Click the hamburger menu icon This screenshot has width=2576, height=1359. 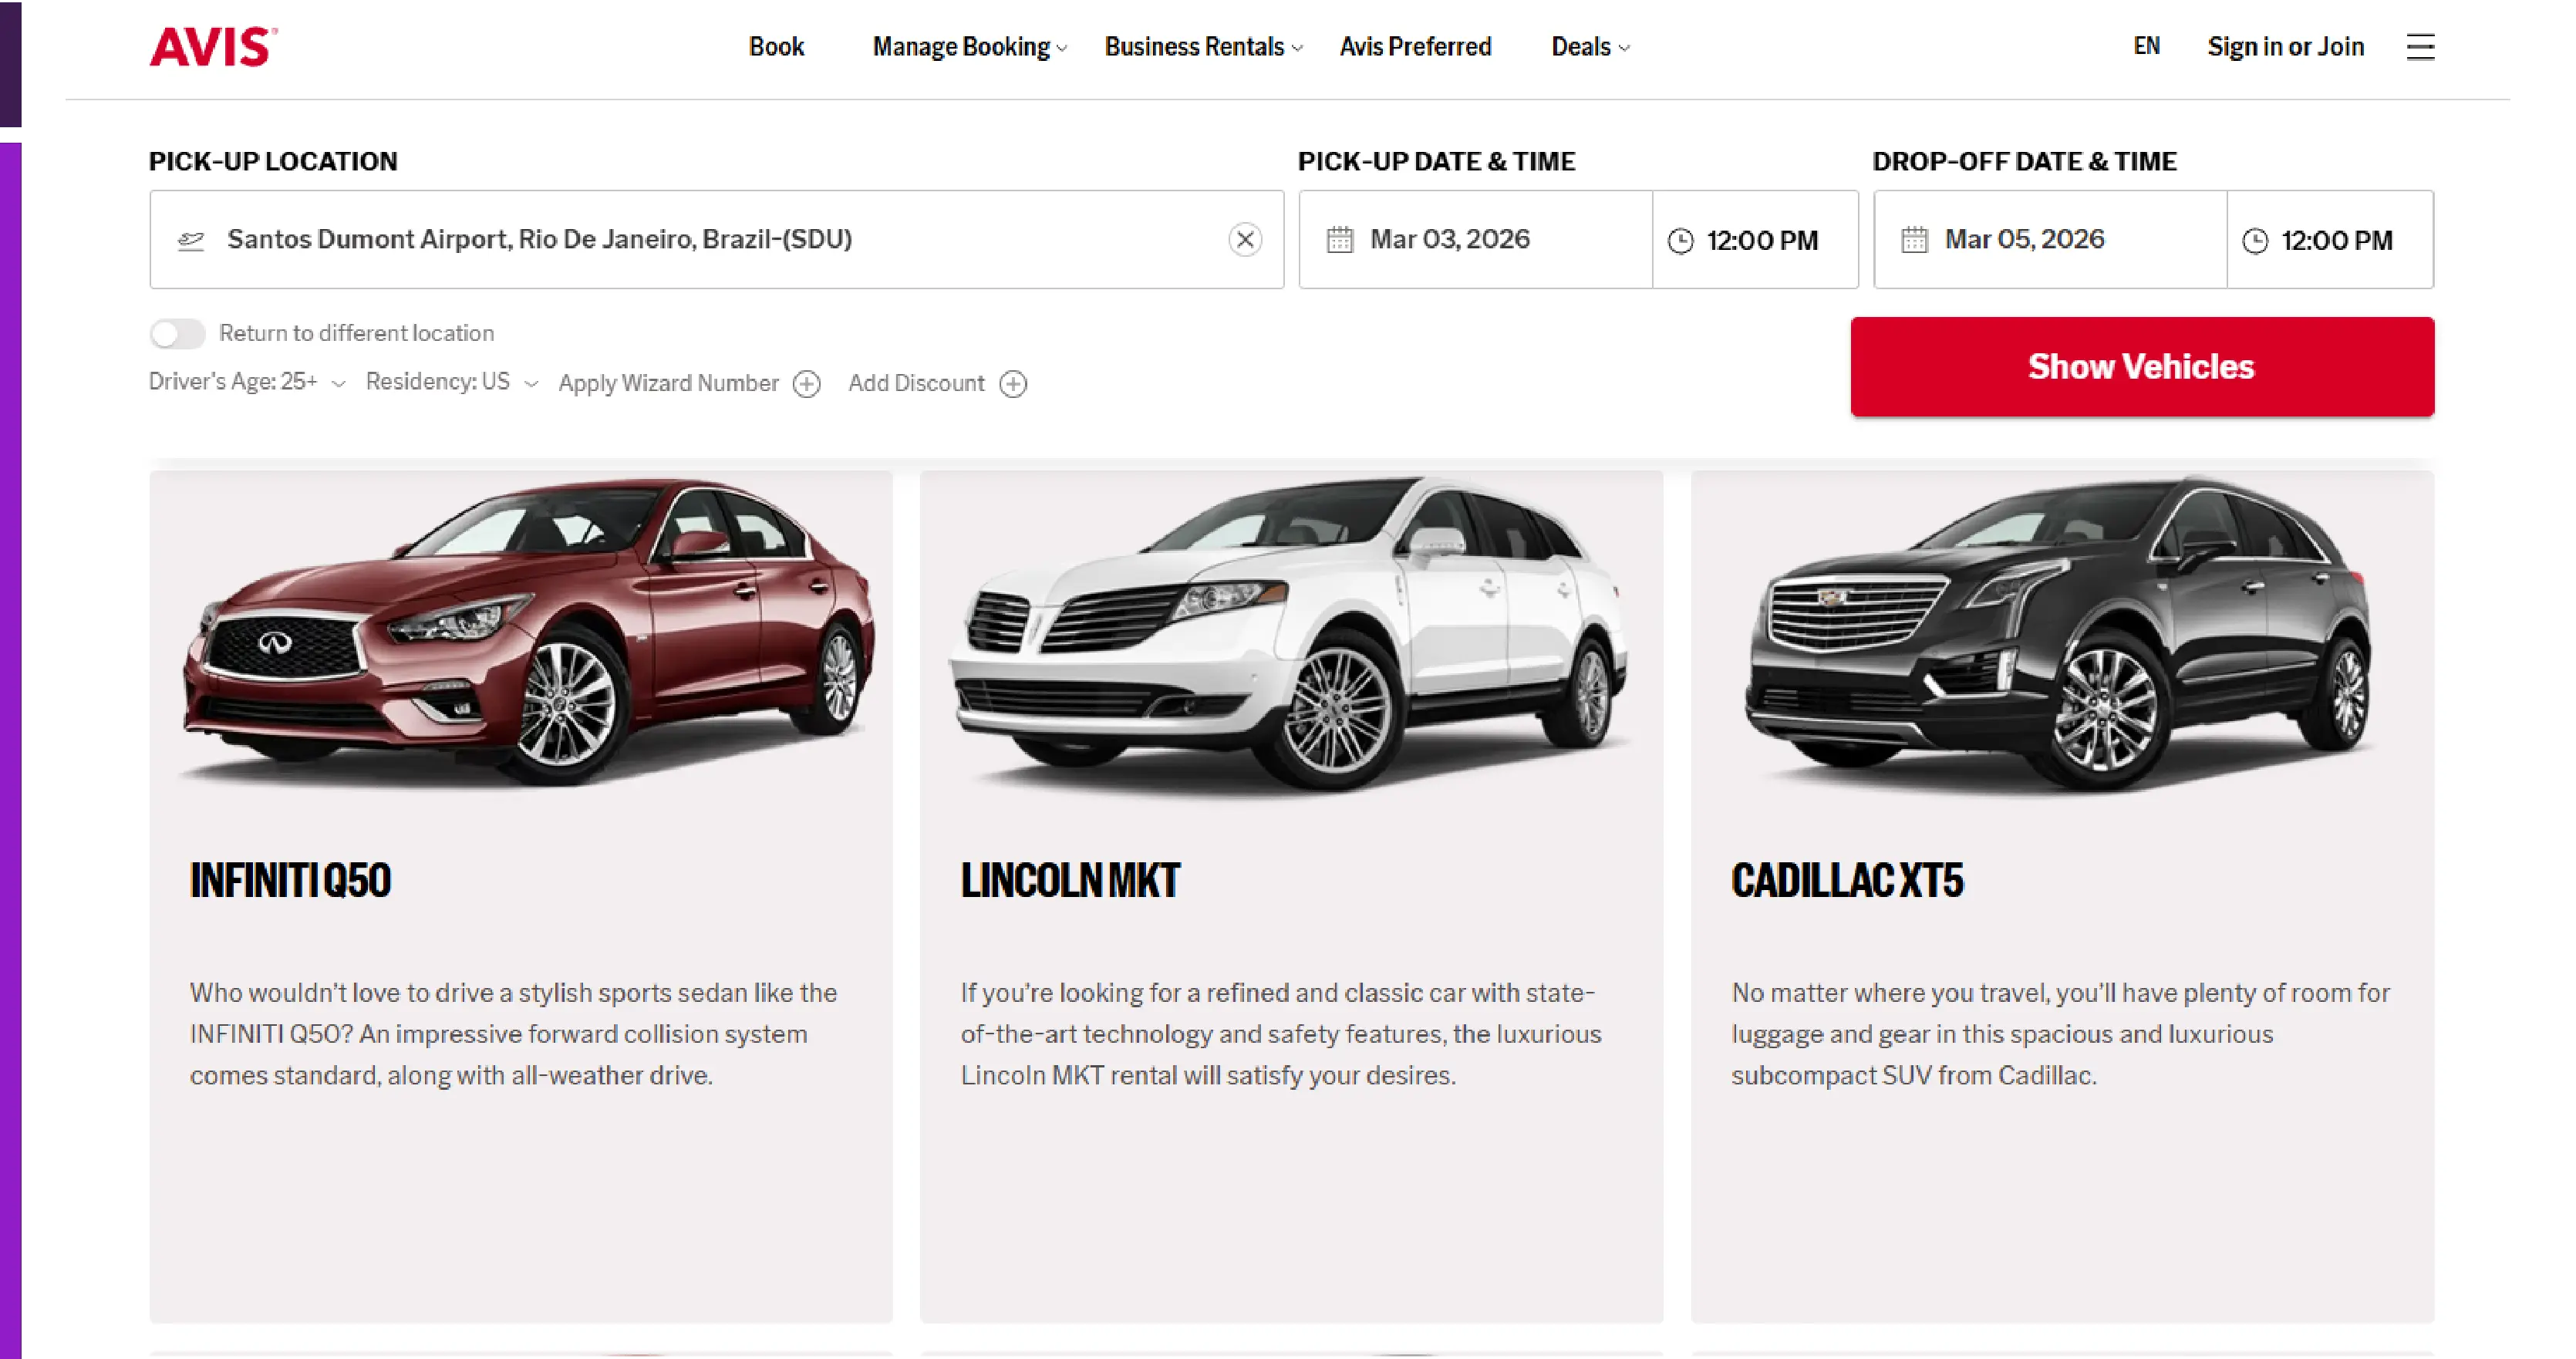pos(2421,47)
